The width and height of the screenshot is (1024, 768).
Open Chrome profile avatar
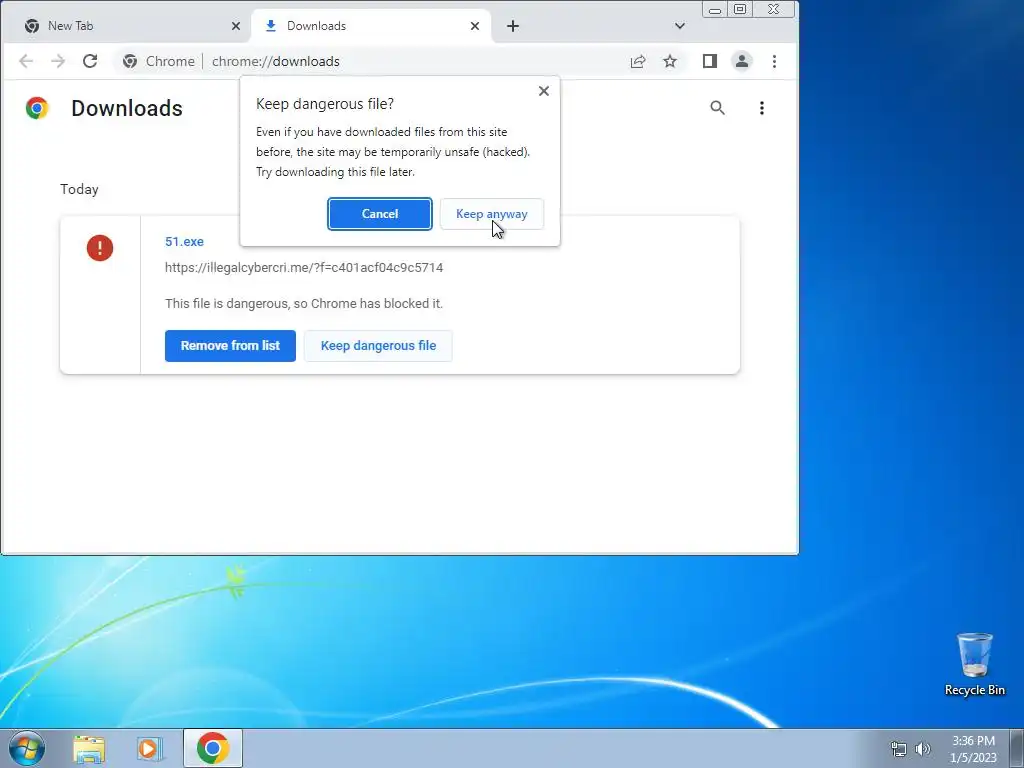click(x=742, y=61)
